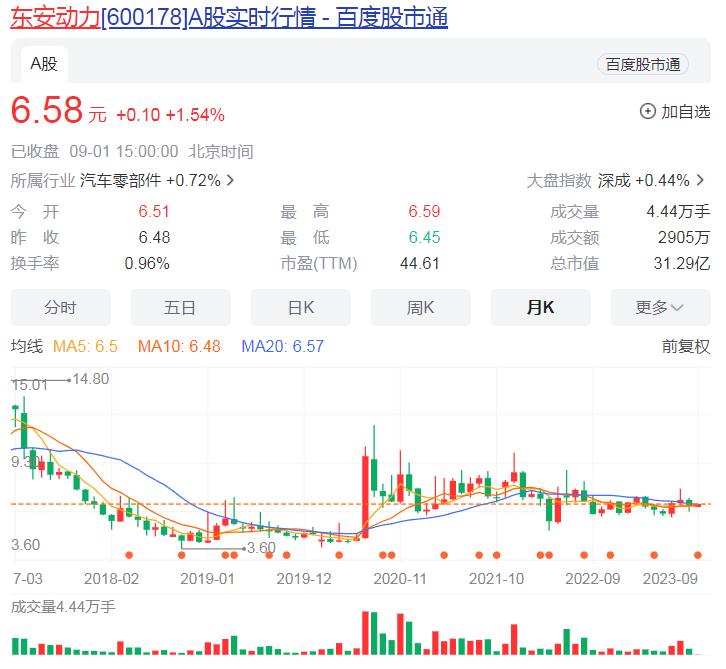Click the 2019-01 date axis label

(207, 579)
